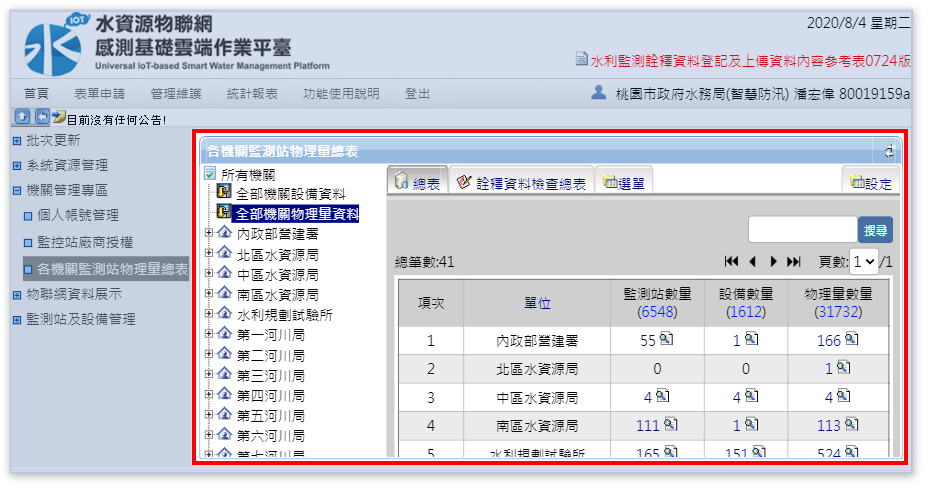Screen dimensions: 929x488
Task: Open 表單申請 menu
Action: click(100, 94)
